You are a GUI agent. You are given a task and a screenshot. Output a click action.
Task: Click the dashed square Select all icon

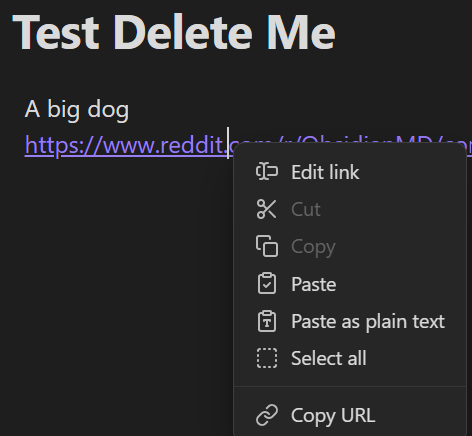pos(267,358)
